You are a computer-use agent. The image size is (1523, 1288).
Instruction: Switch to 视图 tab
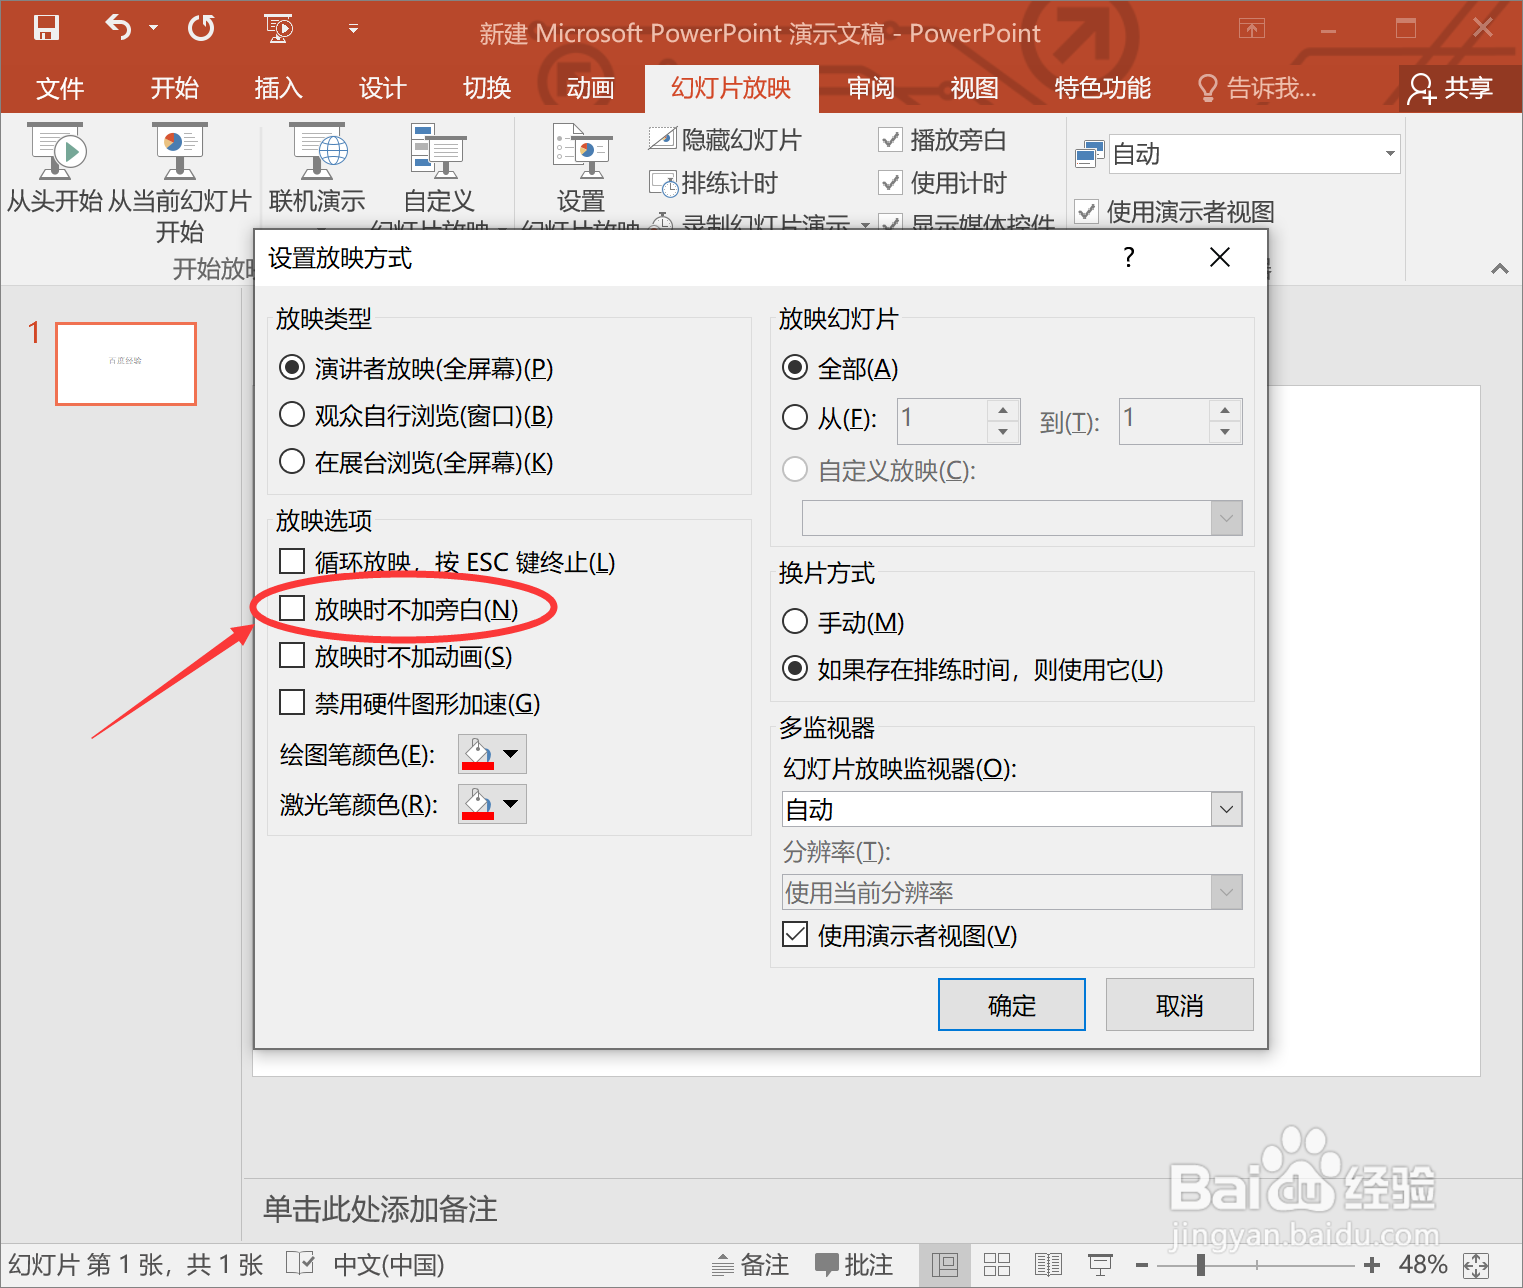point(974,88)
